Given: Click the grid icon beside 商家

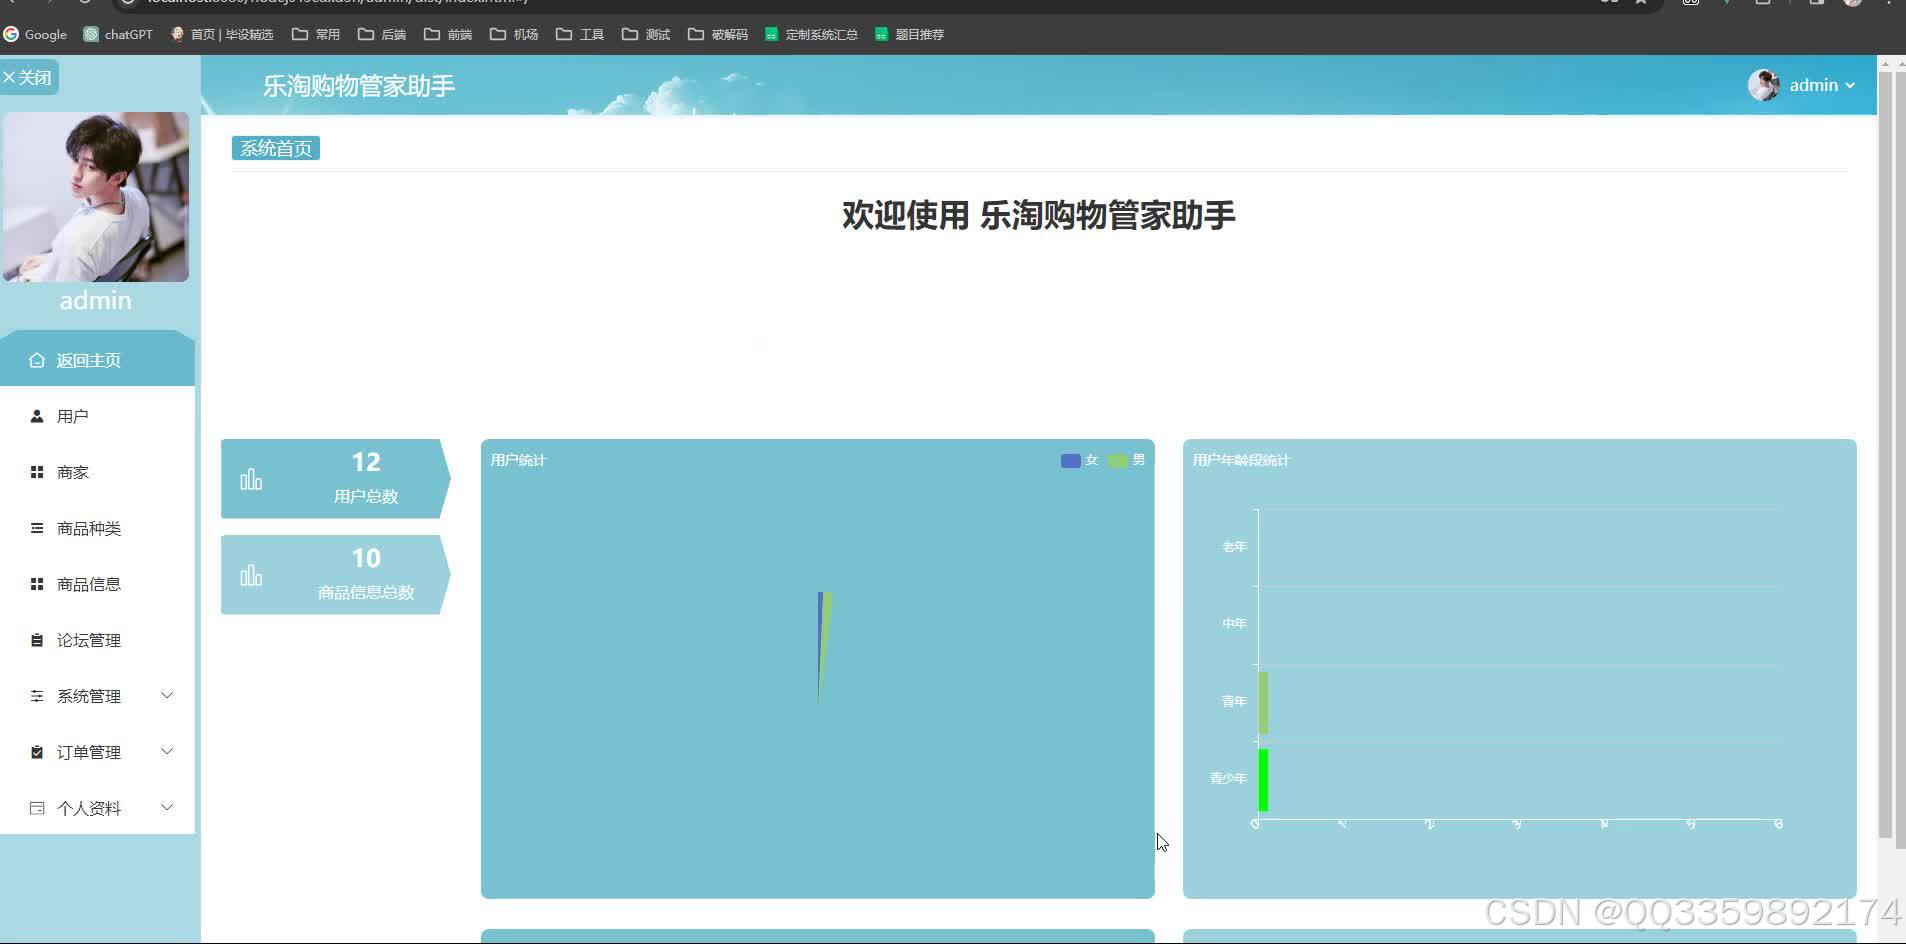Looking at the screenshot, I should pyautogui.click(x=37, y=472).
